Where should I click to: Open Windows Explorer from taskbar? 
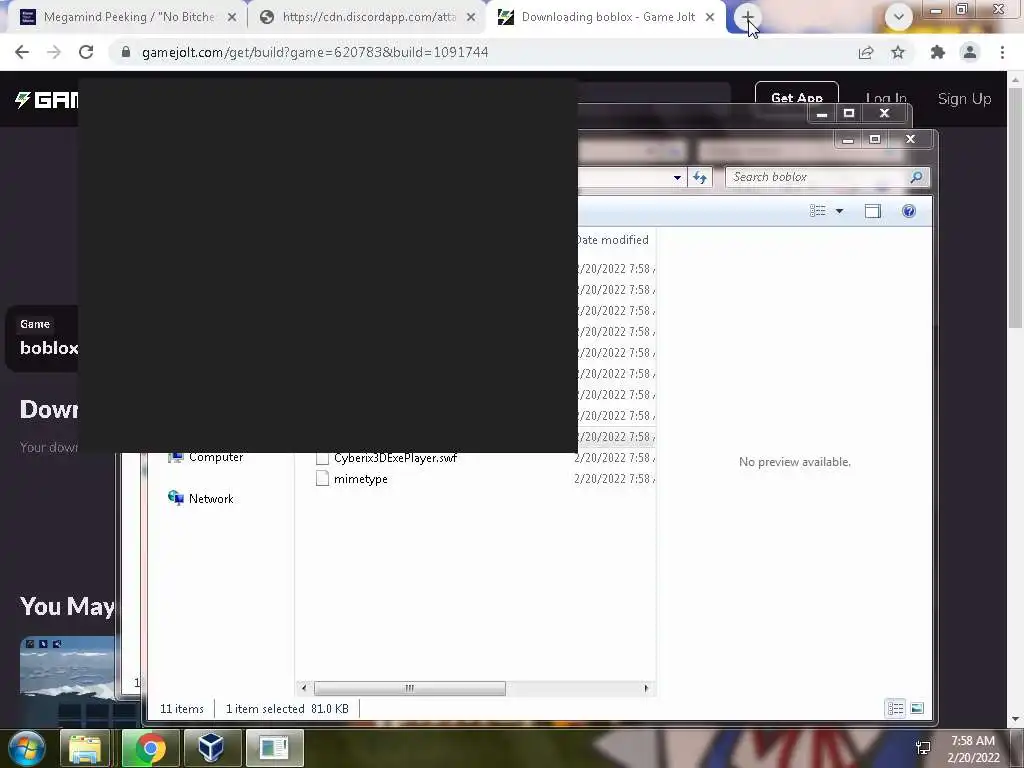pos(85,748)
